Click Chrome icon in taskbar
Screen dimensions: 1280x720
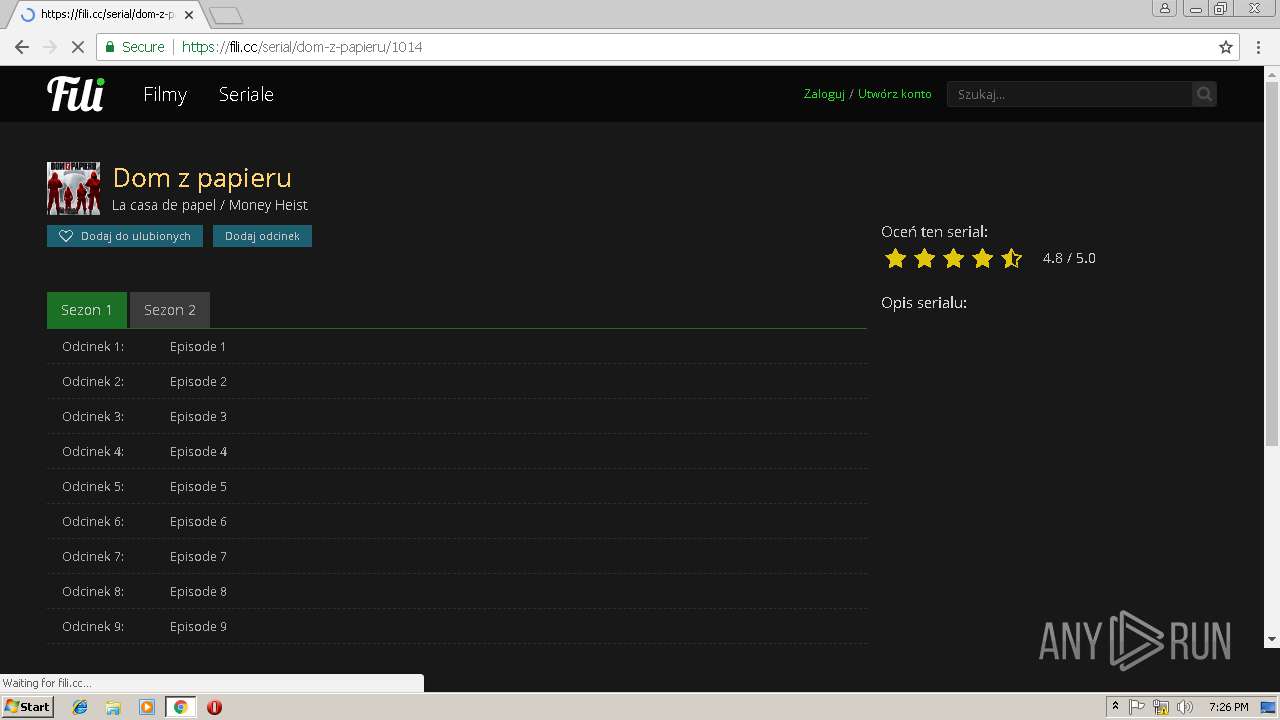pyautogui.click(x=180, y=707)
